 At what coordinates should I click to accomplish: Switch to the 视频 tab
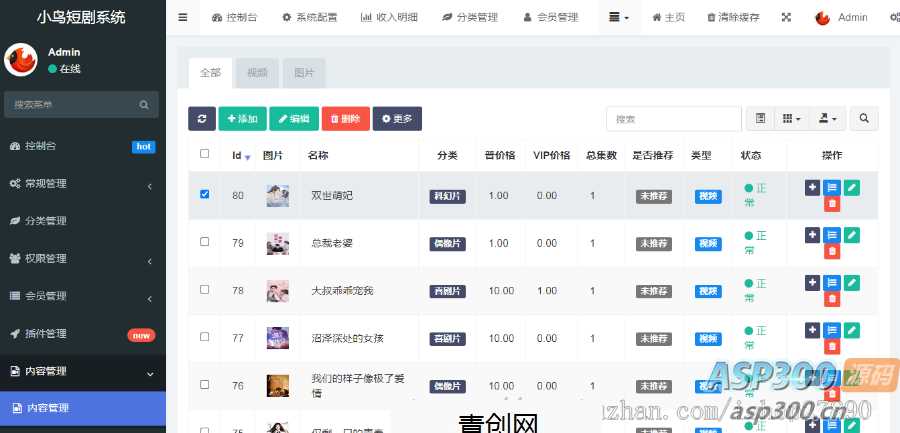pyautogui.click(x=257, y=73)
